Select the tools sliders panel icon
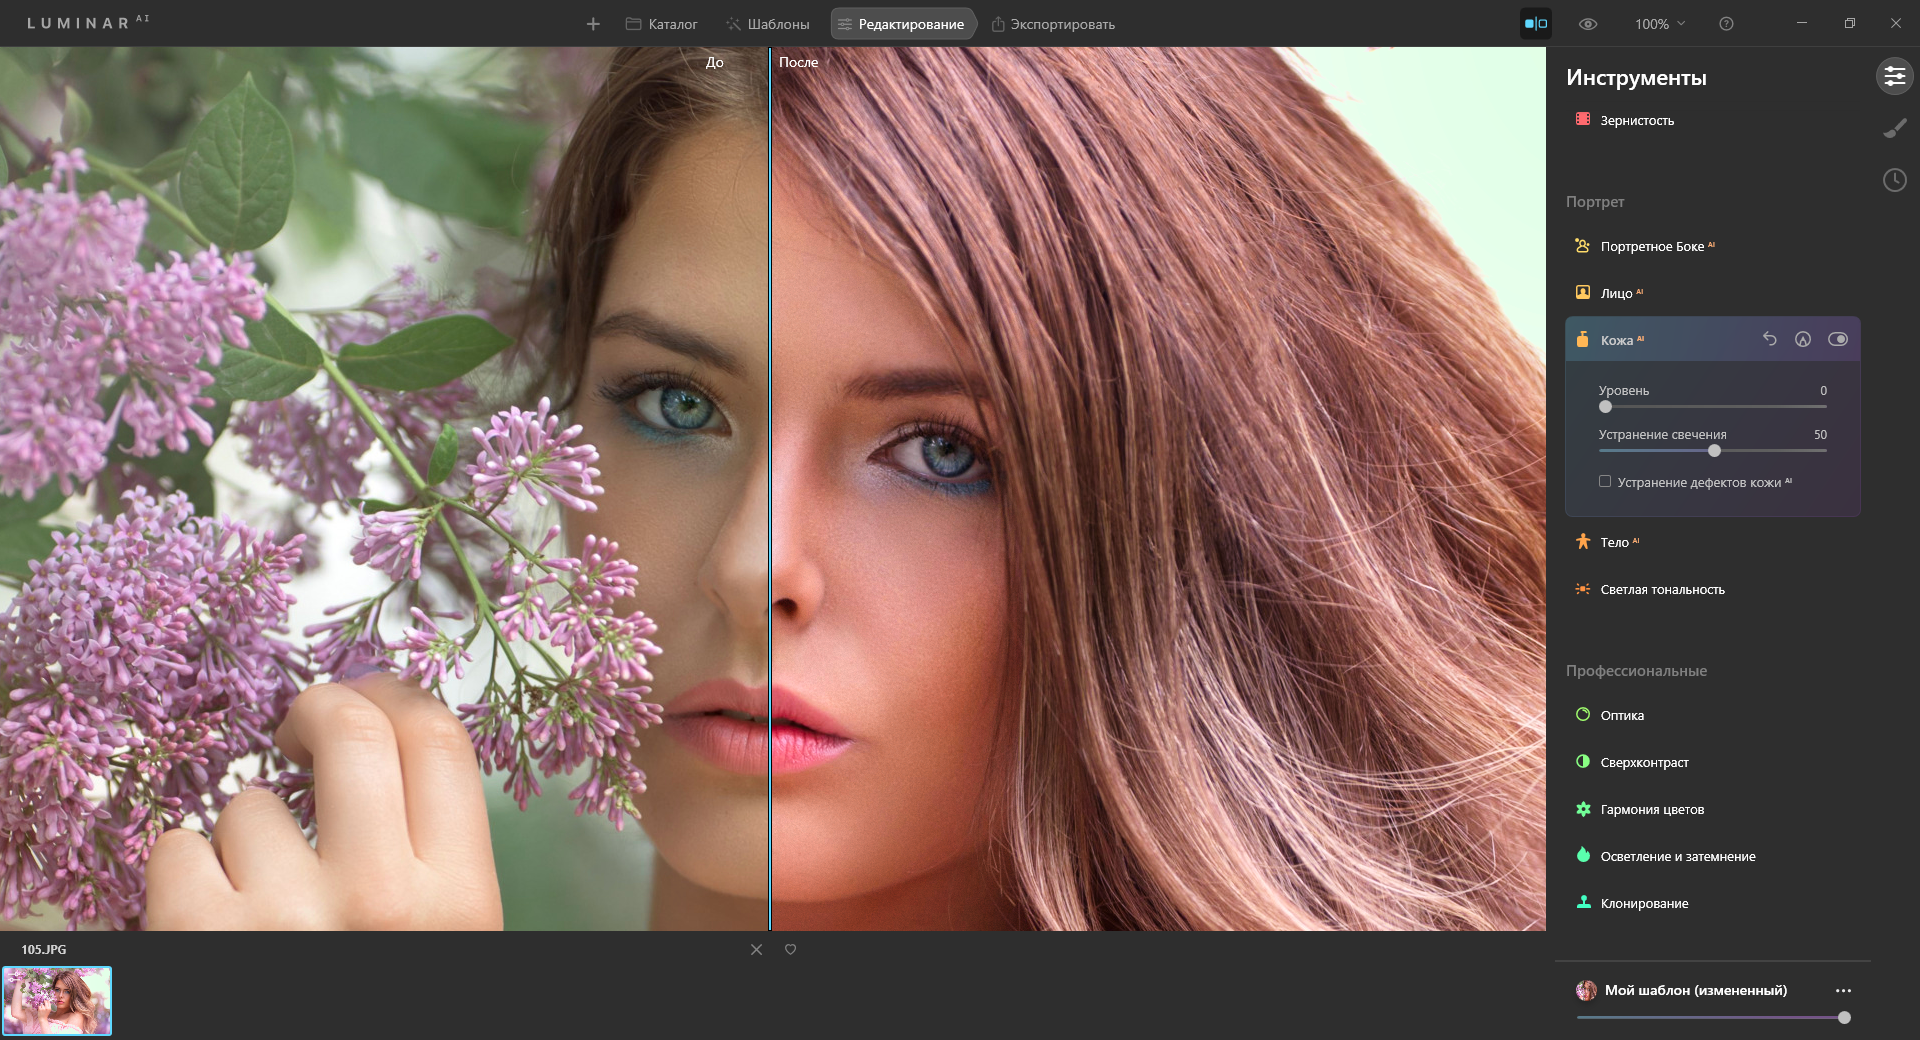The height and width of the screenshot is (1040, 1920). pos(1895,76)
